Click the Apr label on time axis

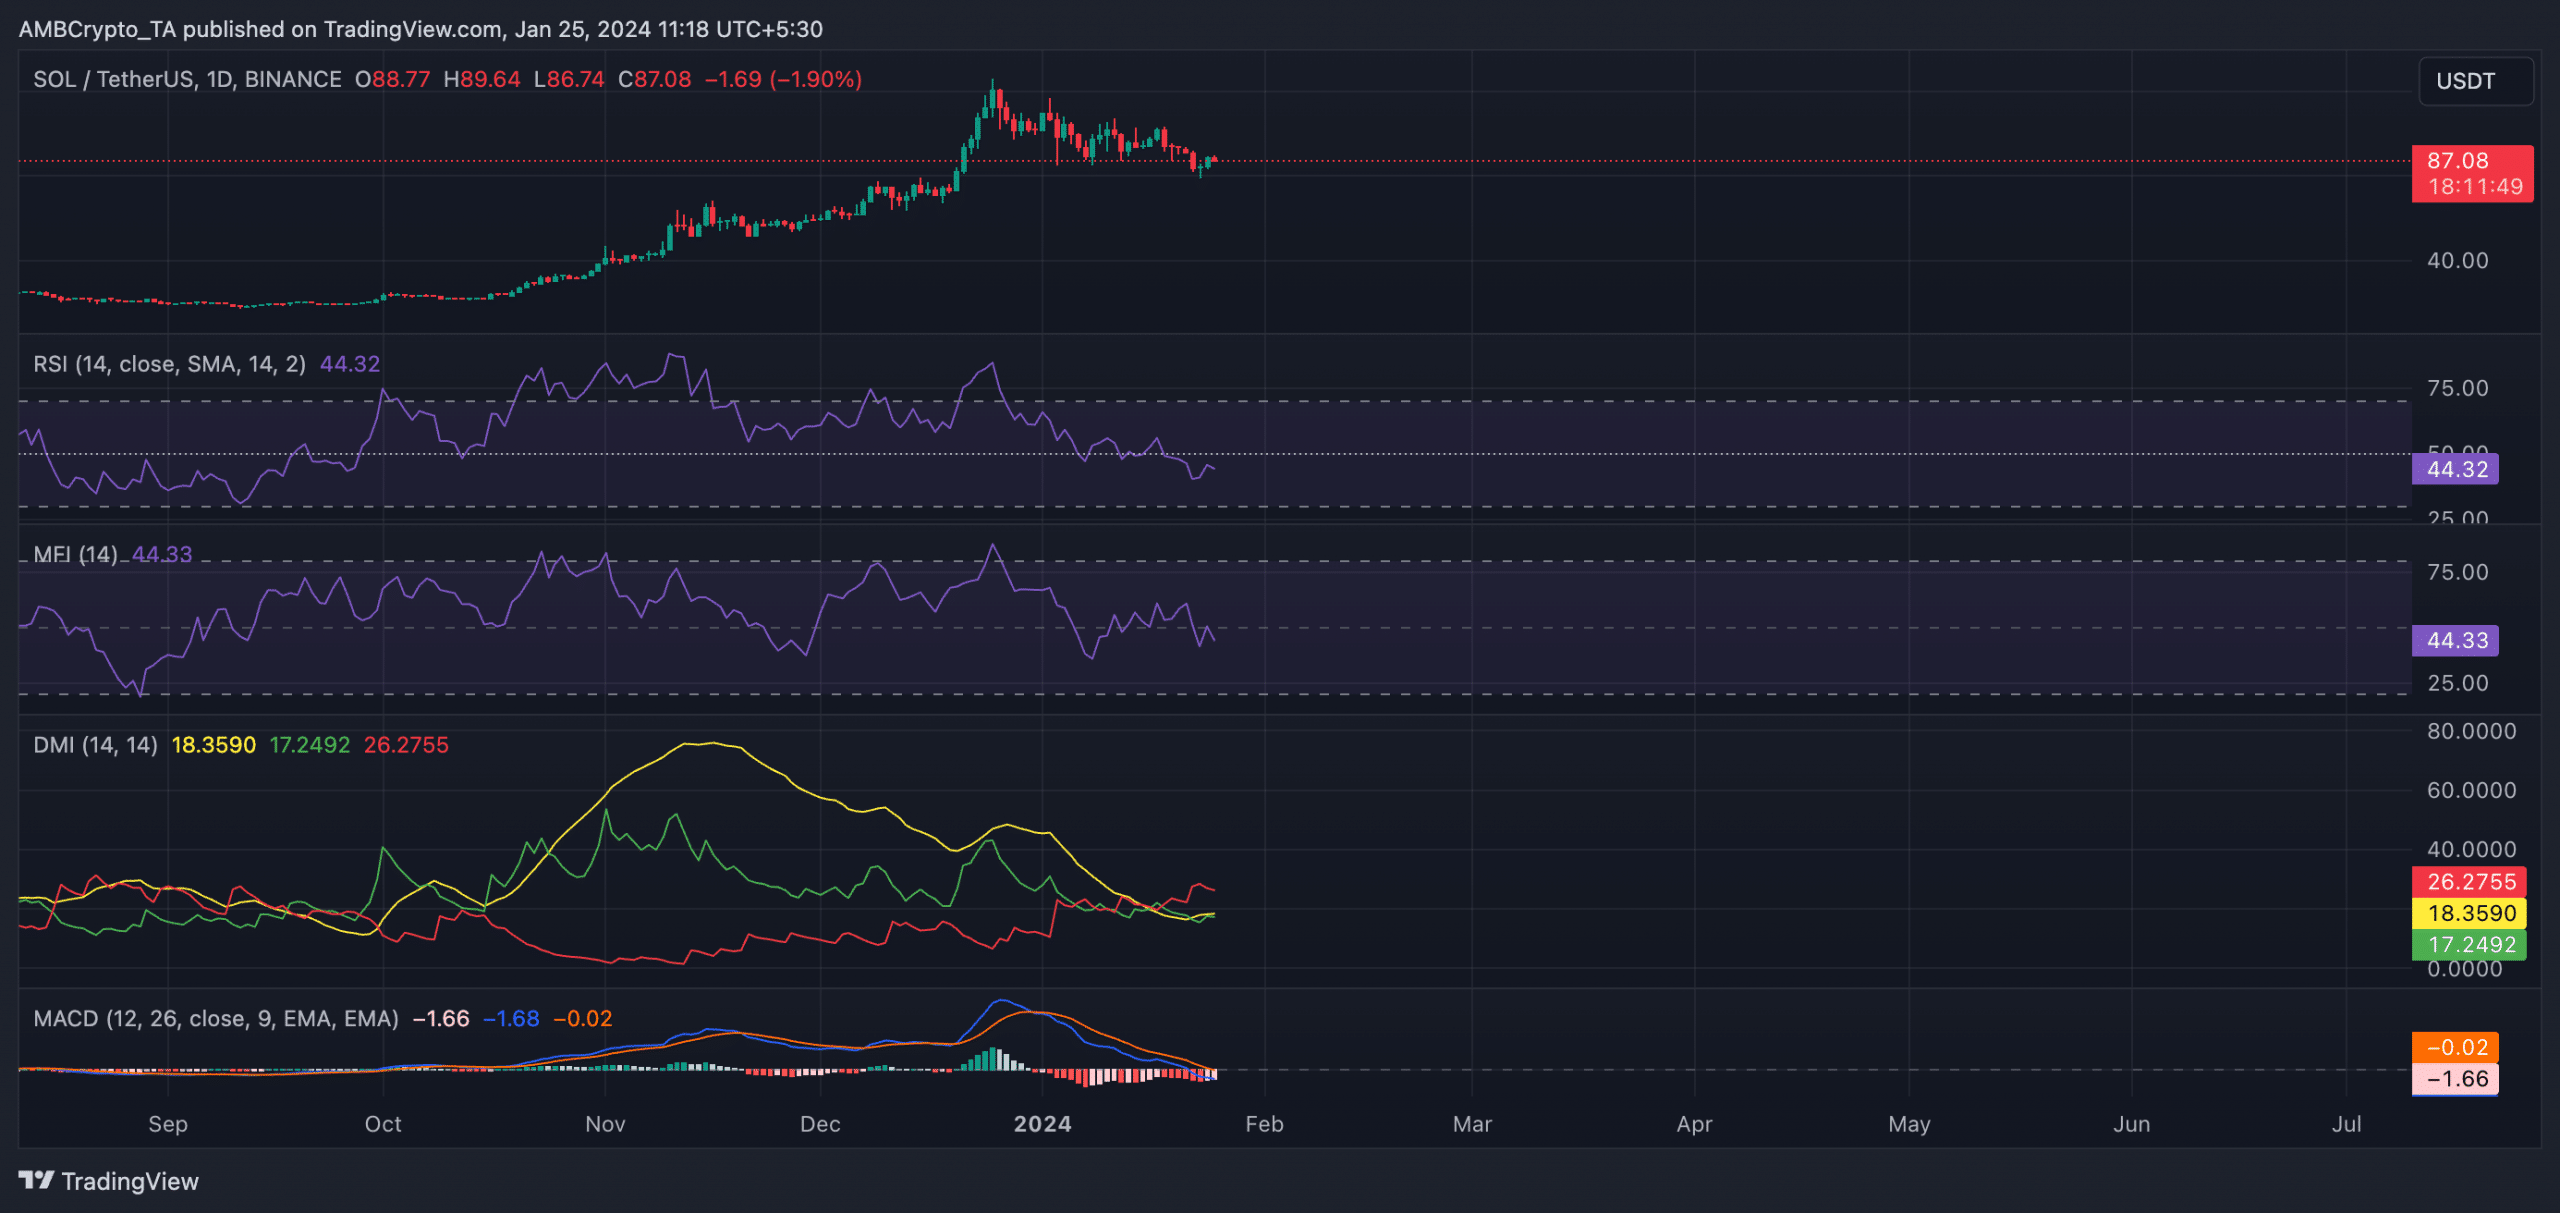[x=1694, y=1124]
